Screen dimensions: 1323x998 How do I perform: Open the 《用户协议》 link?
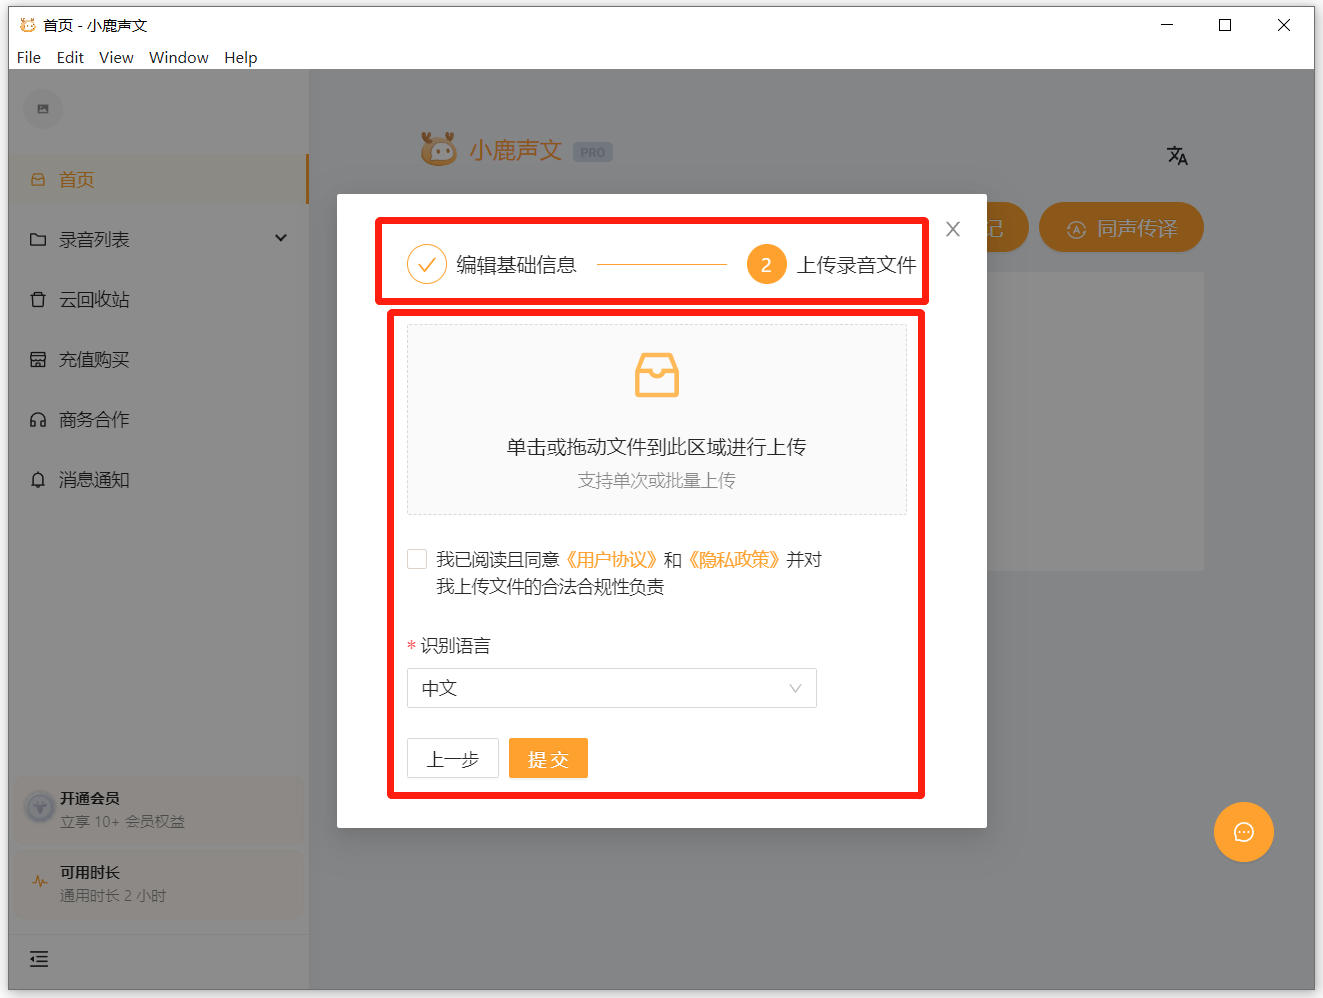click(x=611, y=559)
